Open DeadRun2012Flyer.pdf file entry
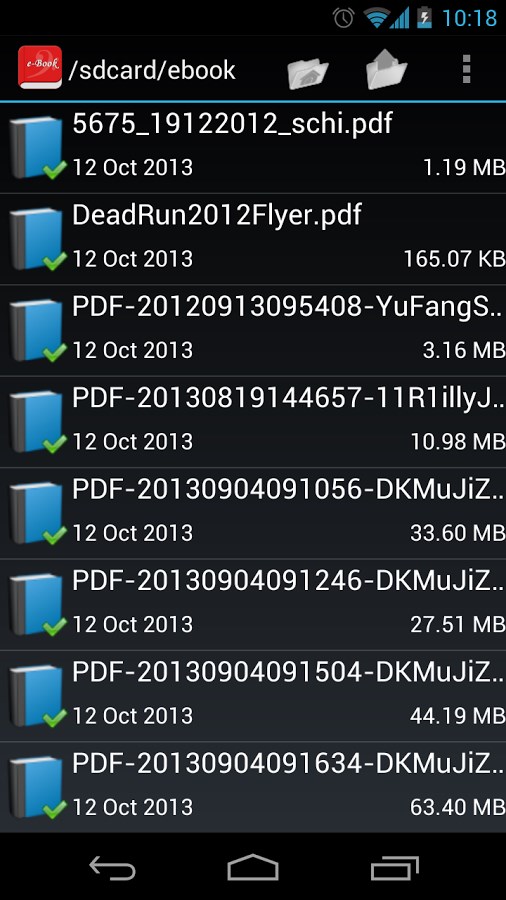This screenshot has height=900, width=506. (253, 239)
